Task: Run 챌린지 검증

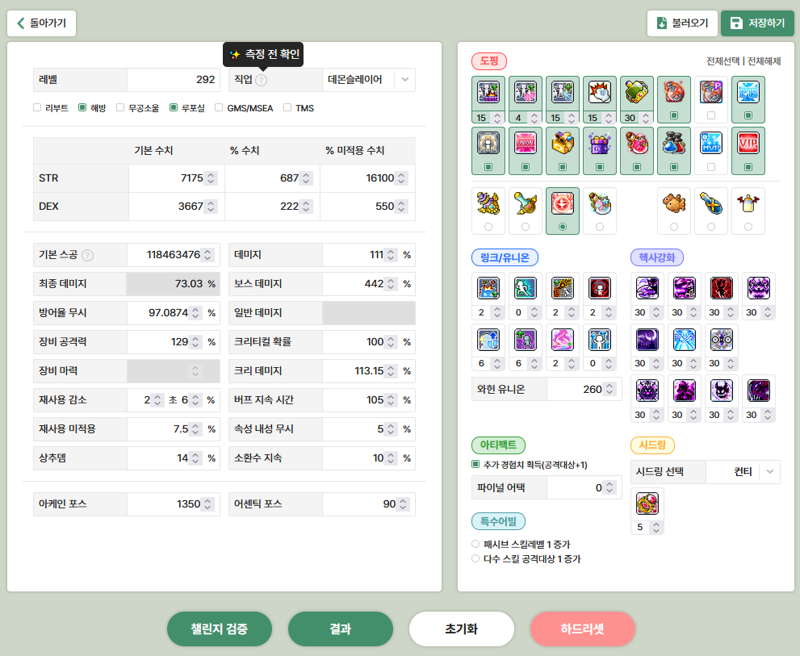Action: point(219,629)
